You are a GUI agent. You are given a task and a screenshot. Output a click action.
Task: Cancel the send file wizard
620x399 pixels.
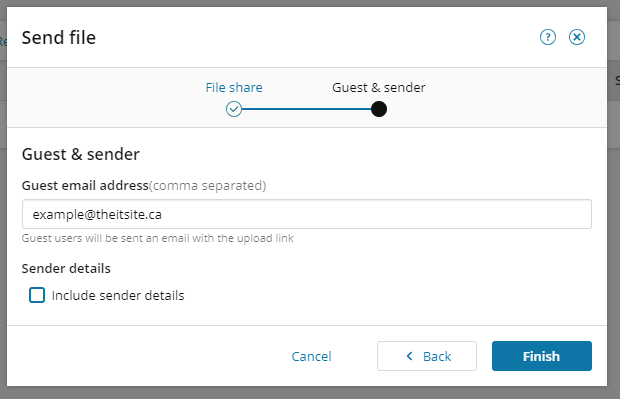312,356
